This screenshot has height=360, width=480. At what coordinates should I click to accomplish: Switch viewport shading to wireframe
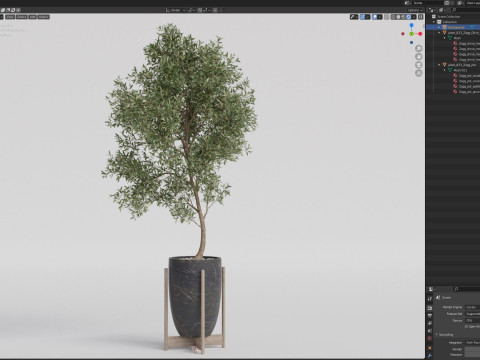click(393, 17)
